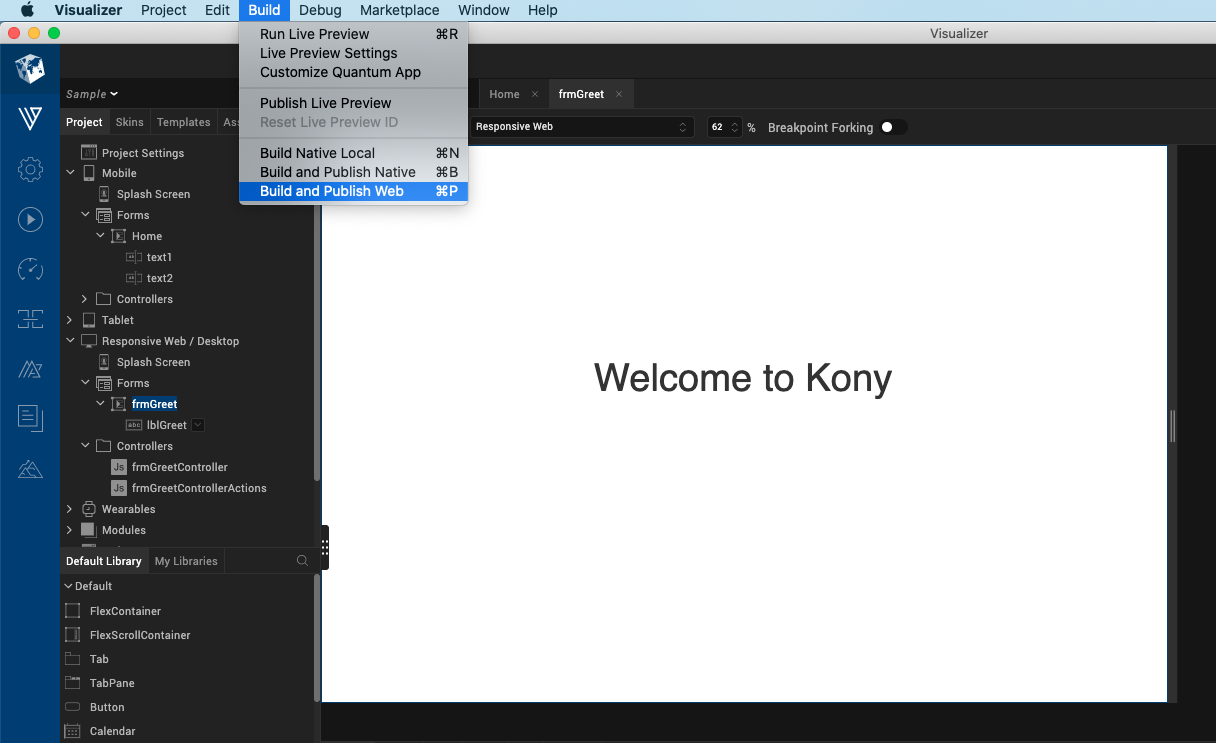The height and width of the screenshot is (743, 1216).
Task: Open the speedometer gauge icon in sidebar
Action: 30,269
